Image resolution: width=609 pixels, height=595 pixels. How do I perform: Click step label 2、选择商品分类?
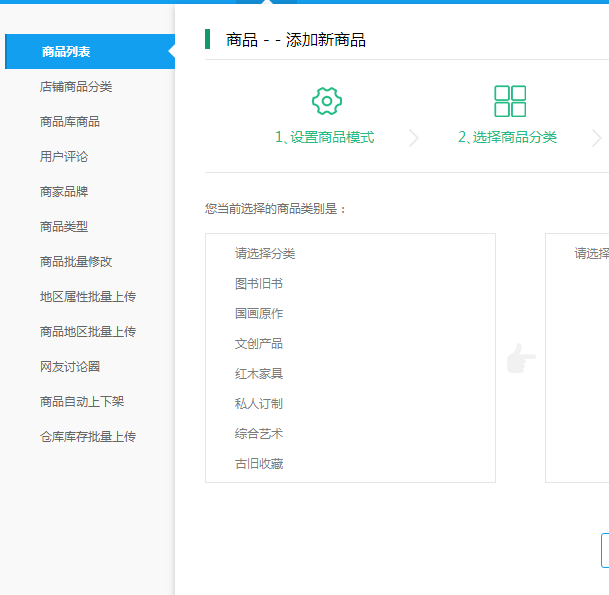(508, 138)
